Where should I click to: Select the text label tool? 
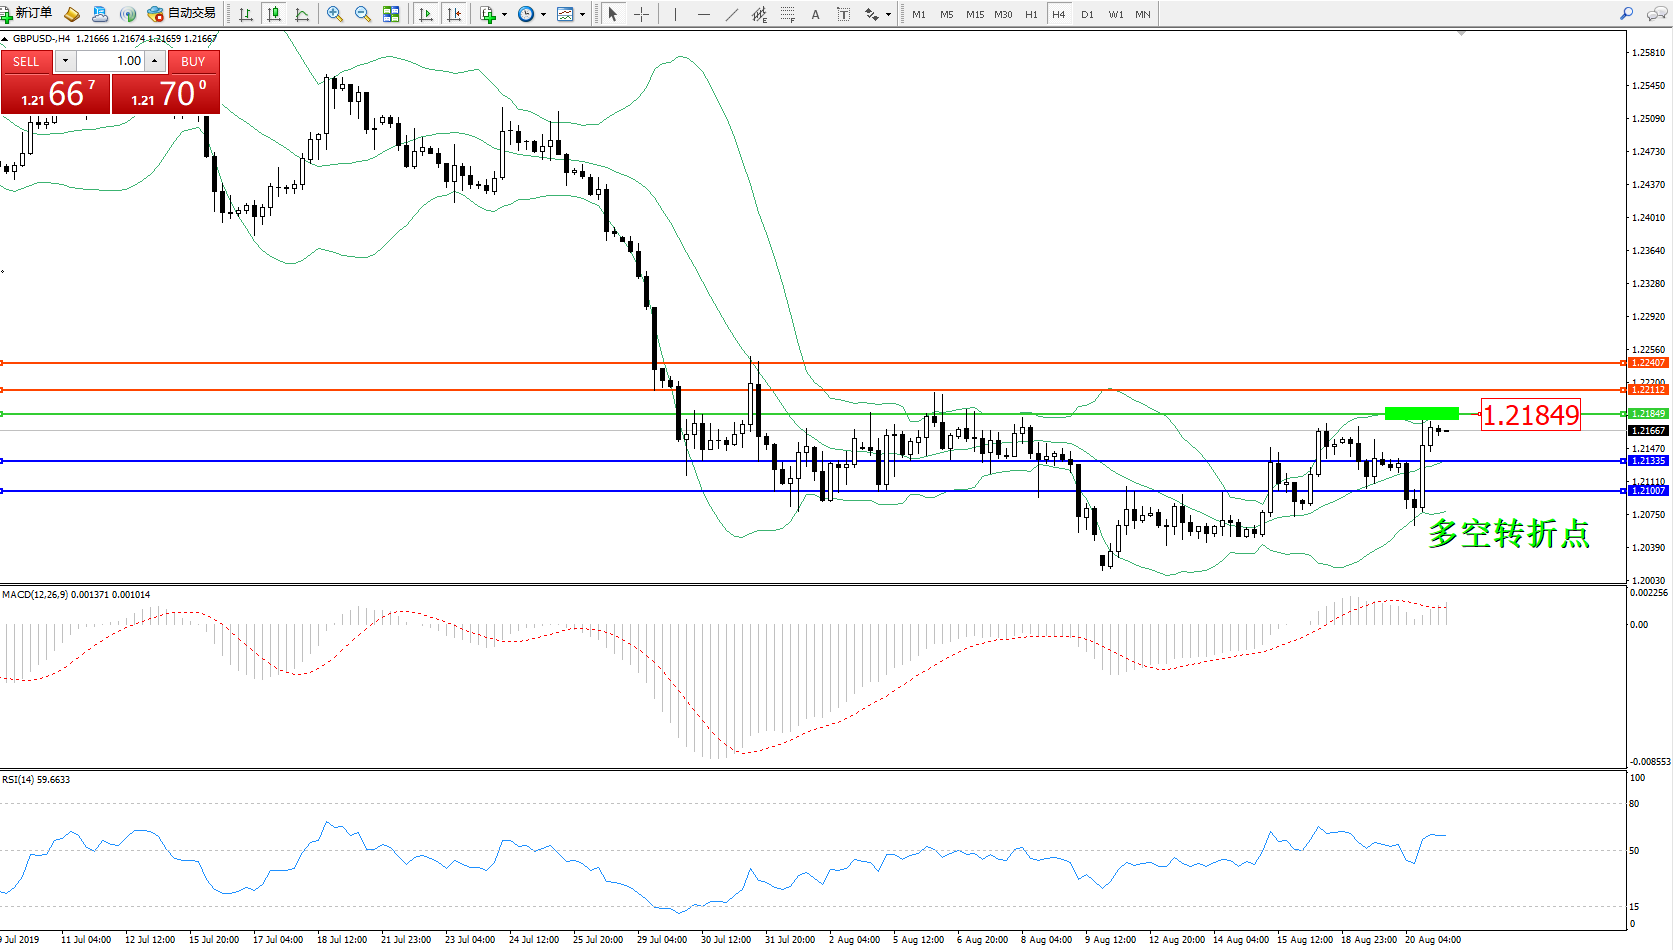[x=815, y=14]
